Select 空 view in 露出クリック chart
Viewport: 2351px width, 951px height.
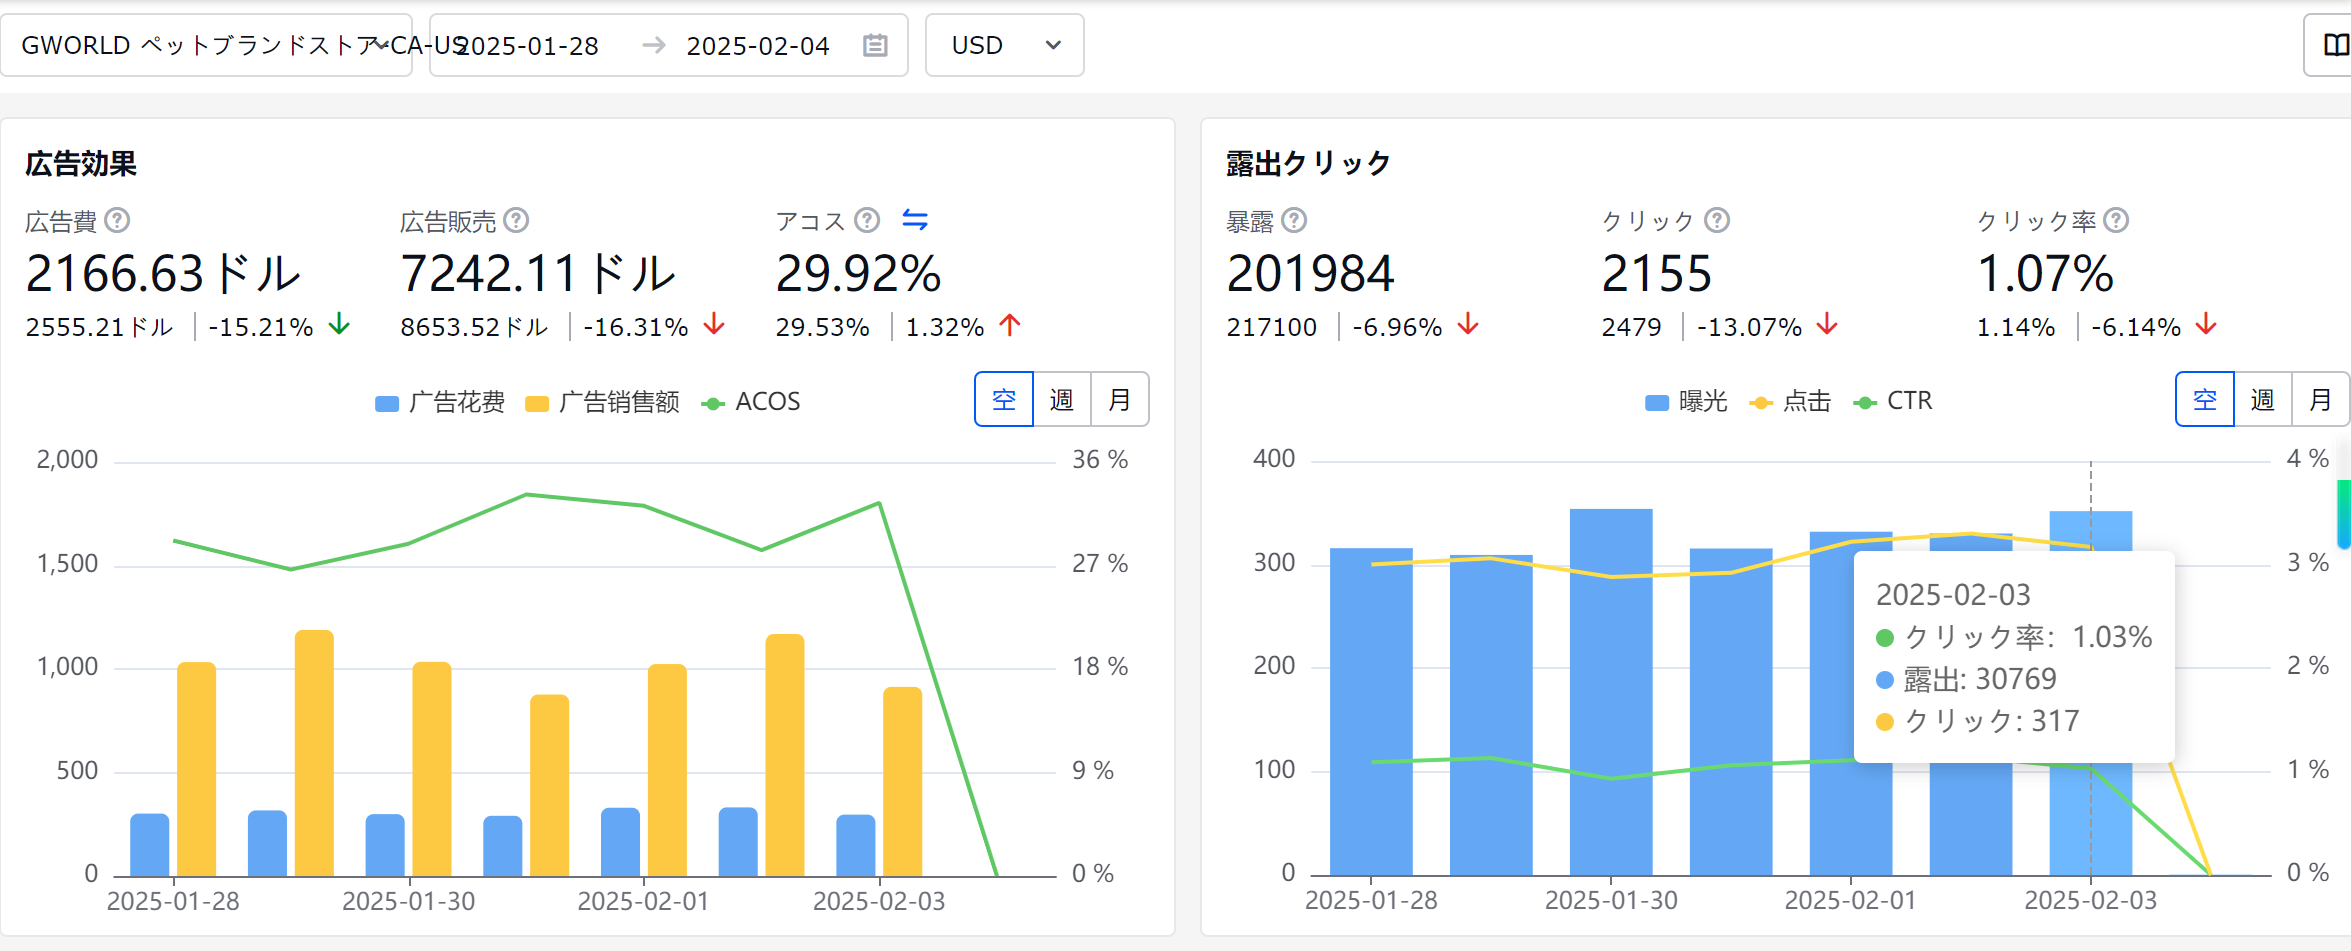click(2205, 400)
